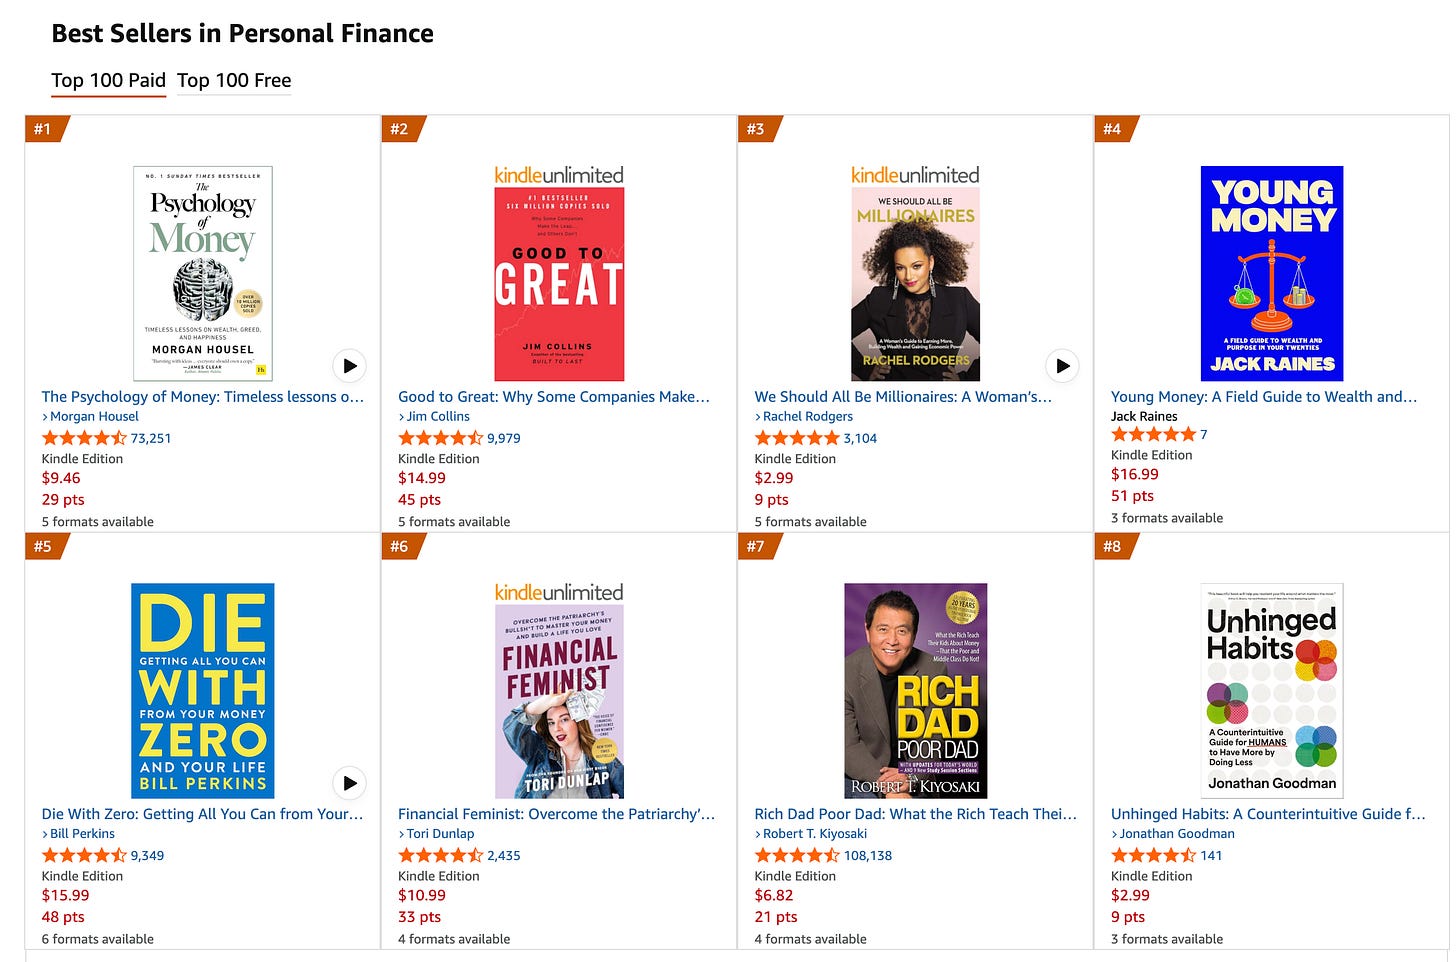The height and width of the screenshot is (962, 1456).
Task: Open author page for Morgan Housel
Action: click(94, 416)
